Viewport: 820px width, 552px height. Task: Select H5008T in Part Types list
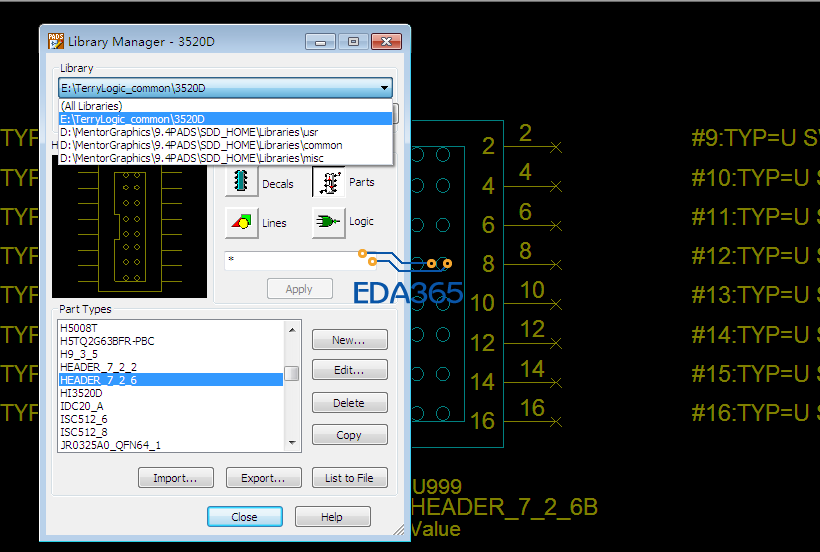171,328
